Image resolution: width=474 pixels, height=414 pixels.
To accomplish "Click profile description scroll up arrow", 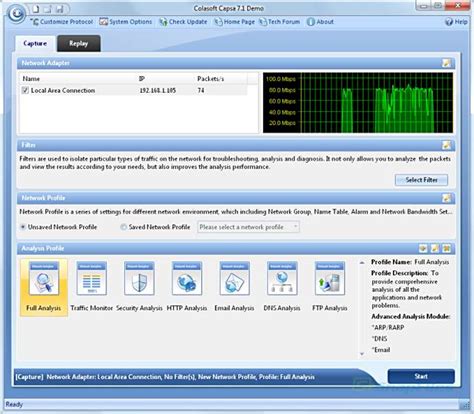I will click(362, 263).
